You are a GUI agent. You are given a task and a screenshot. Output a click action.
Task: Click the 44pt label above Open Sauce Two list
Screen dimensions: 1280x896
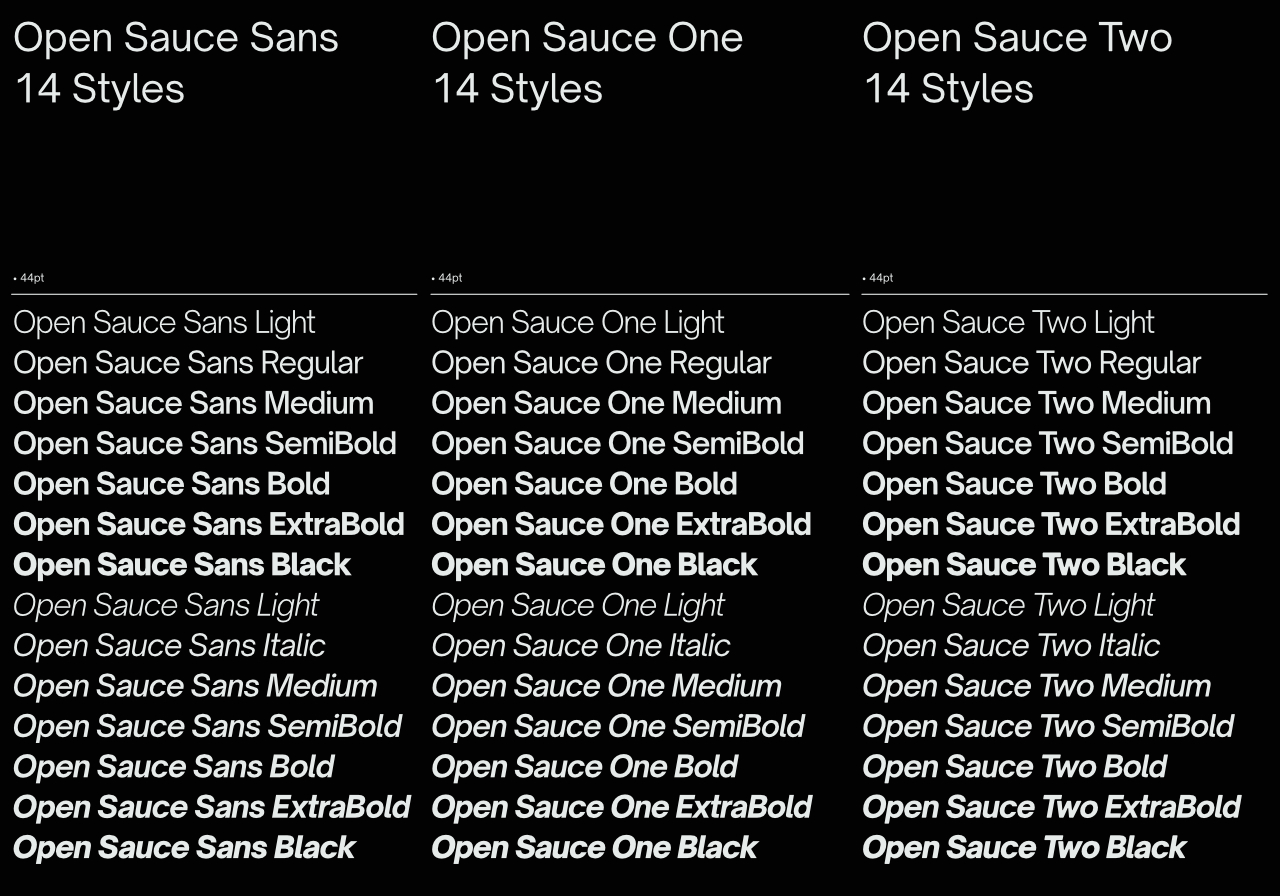[880, 278]
